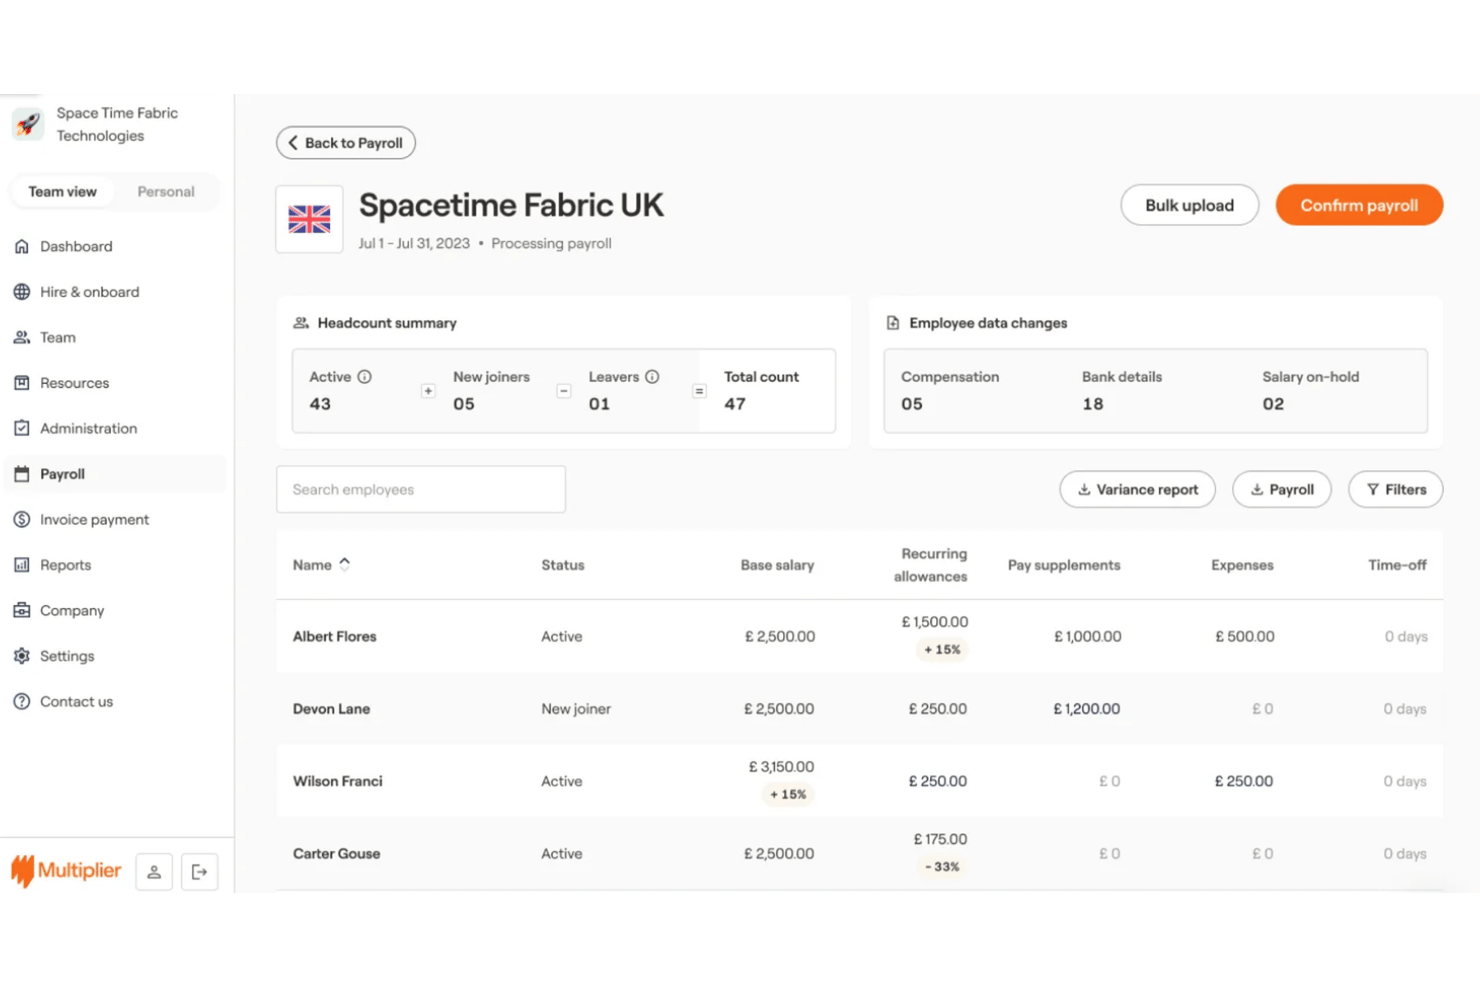Open the user profile icon button
The width and height of the screenshot is (1480, 987).
click(x=154, y=872)
